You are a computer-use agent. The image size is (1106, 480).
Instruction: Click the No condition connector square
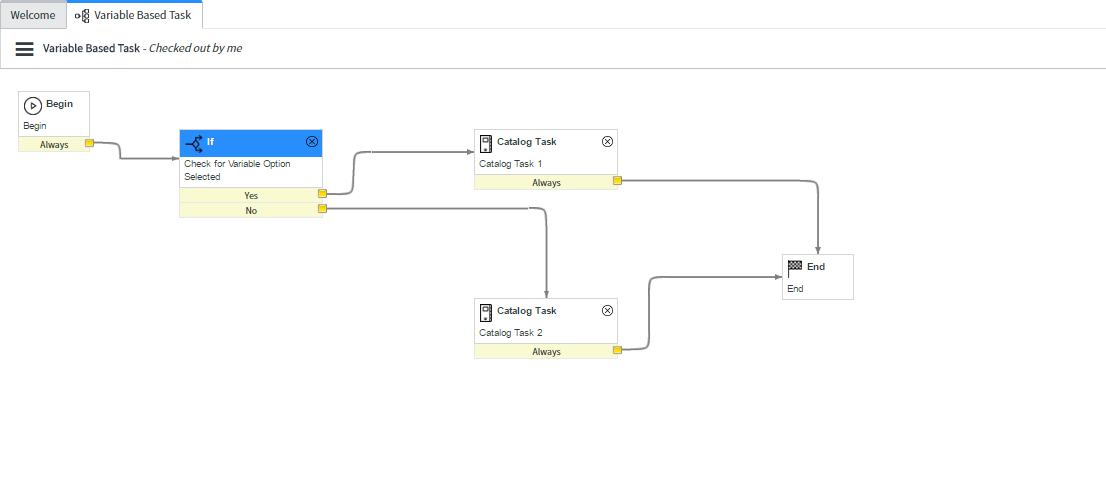[322, 209]
